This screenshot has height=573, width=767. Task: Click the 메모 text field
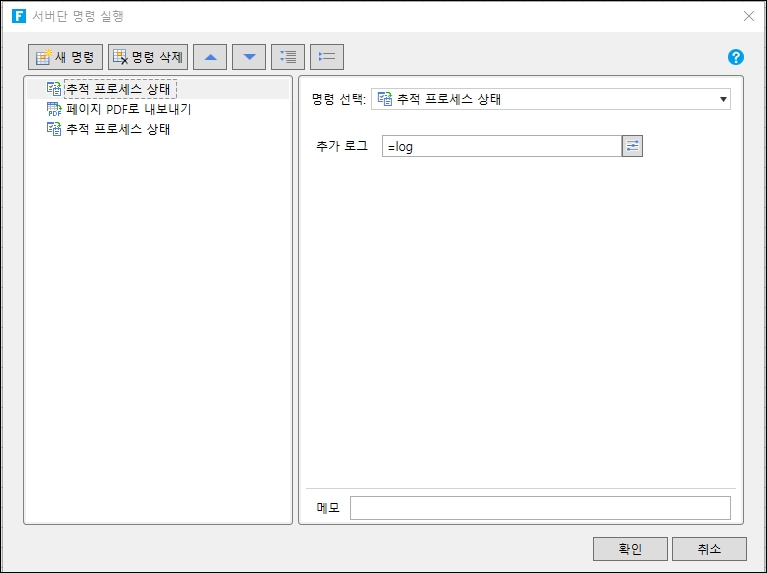[x=540, y=508]
